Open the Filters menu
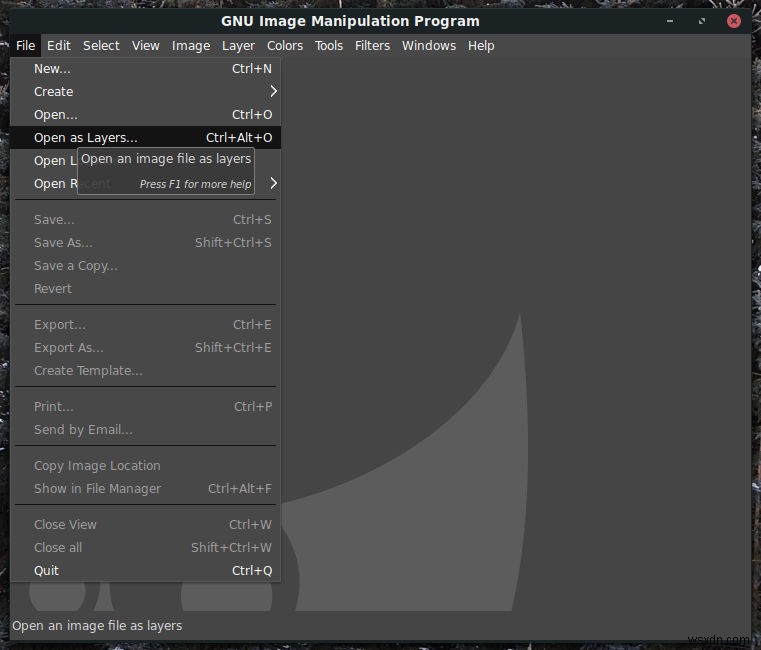This screenshot has height=650, width=761. pyautogui.click(x=372, y=46)
